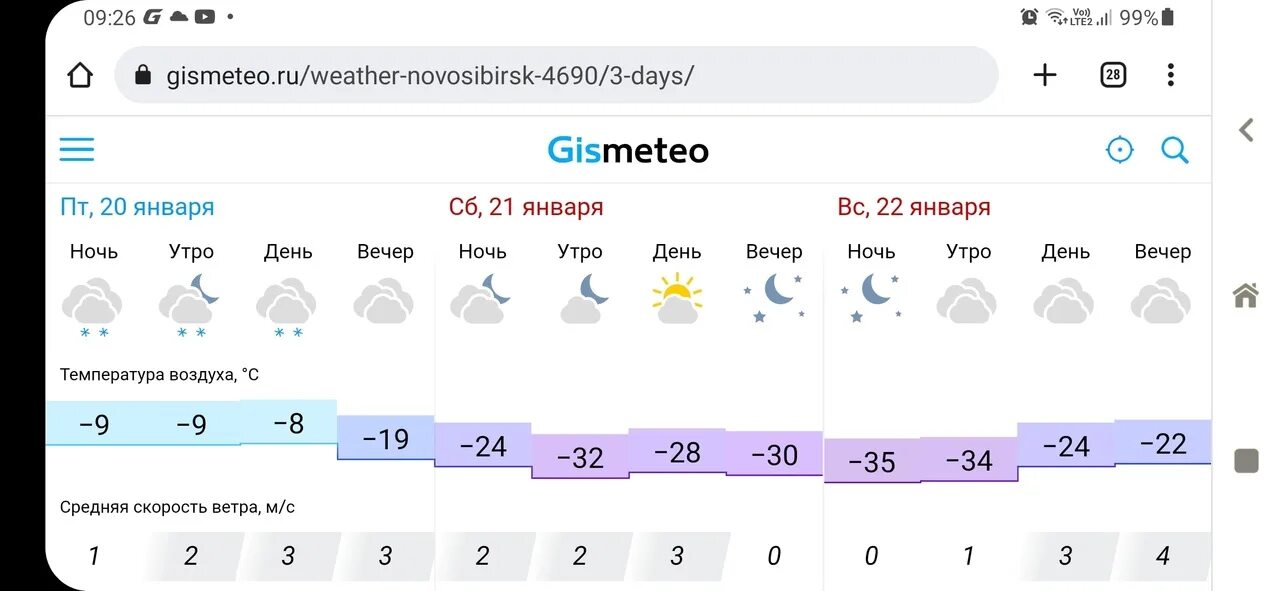Open a new browser tab with plus

coord(1045,75)
